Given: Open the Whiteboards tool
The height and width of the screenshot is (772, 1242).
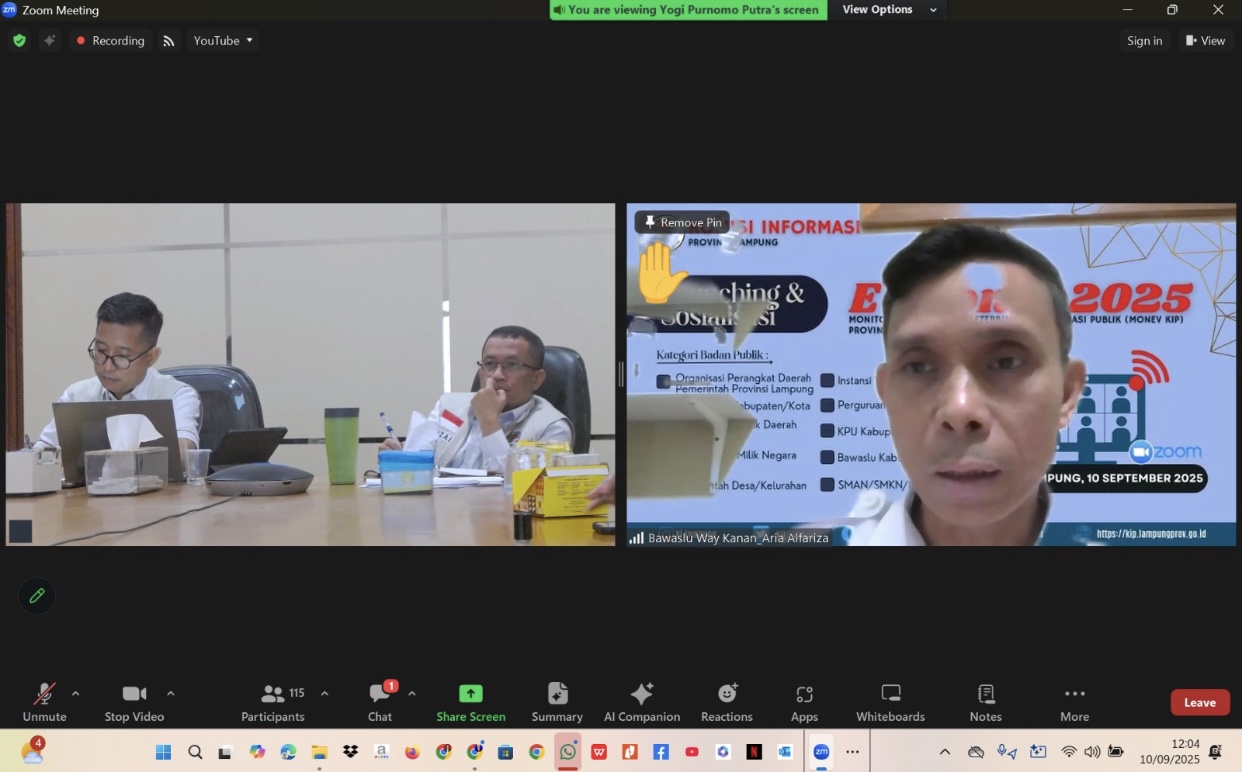Looking at the screenshot, I should tap(890, 702).
